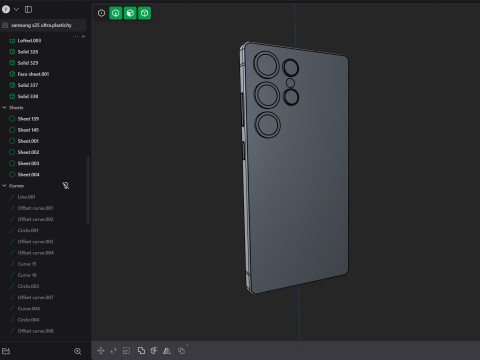Click the curve icon of Circle.001
480x360 pixels.
(x=12, y=230)
